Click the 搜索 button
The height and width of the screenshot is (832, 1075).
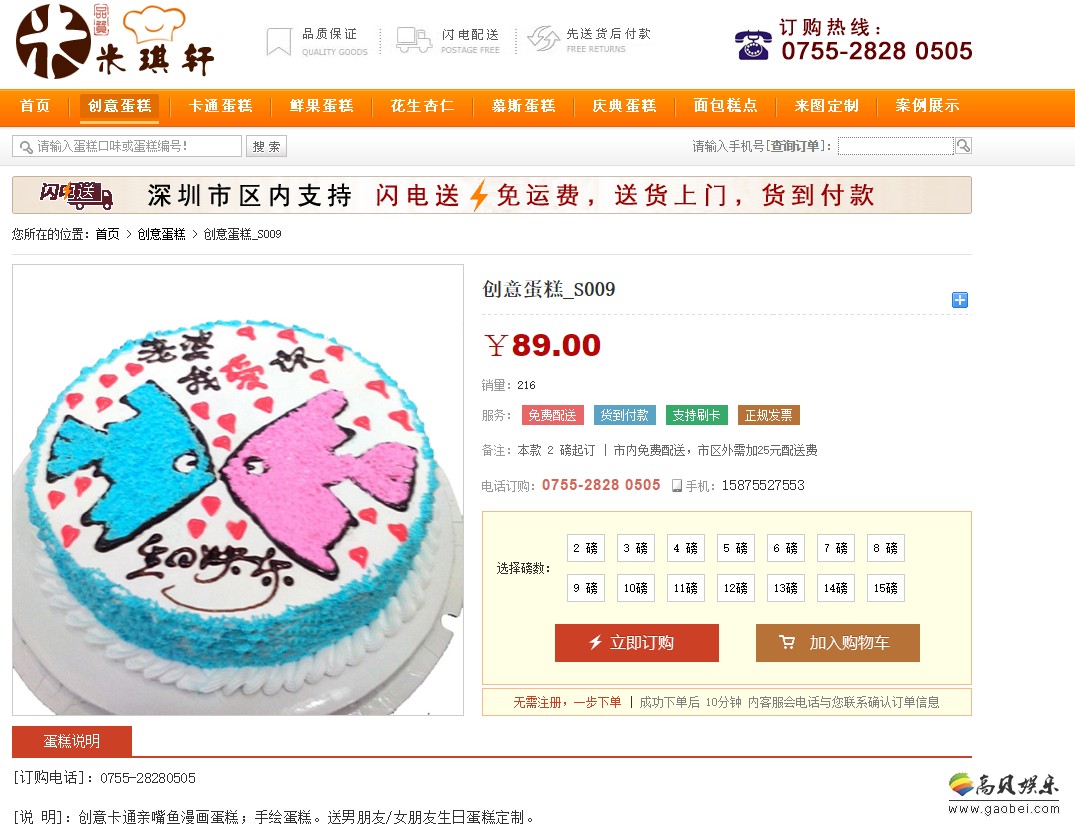[267, 146]
